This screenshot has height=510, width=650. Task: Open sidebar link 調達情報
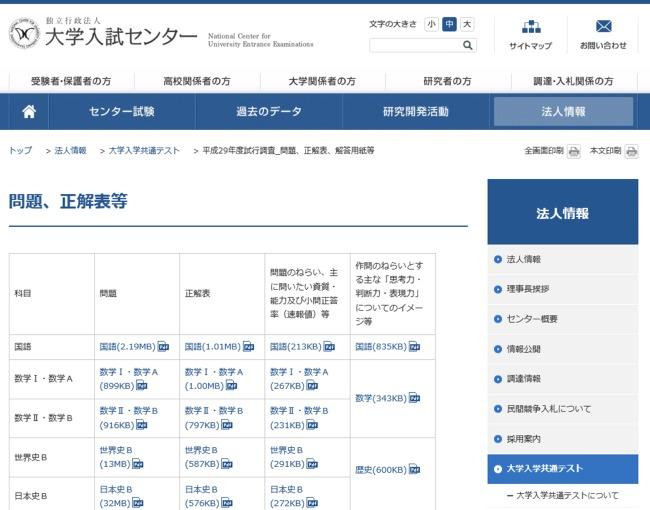coord(563,379)
